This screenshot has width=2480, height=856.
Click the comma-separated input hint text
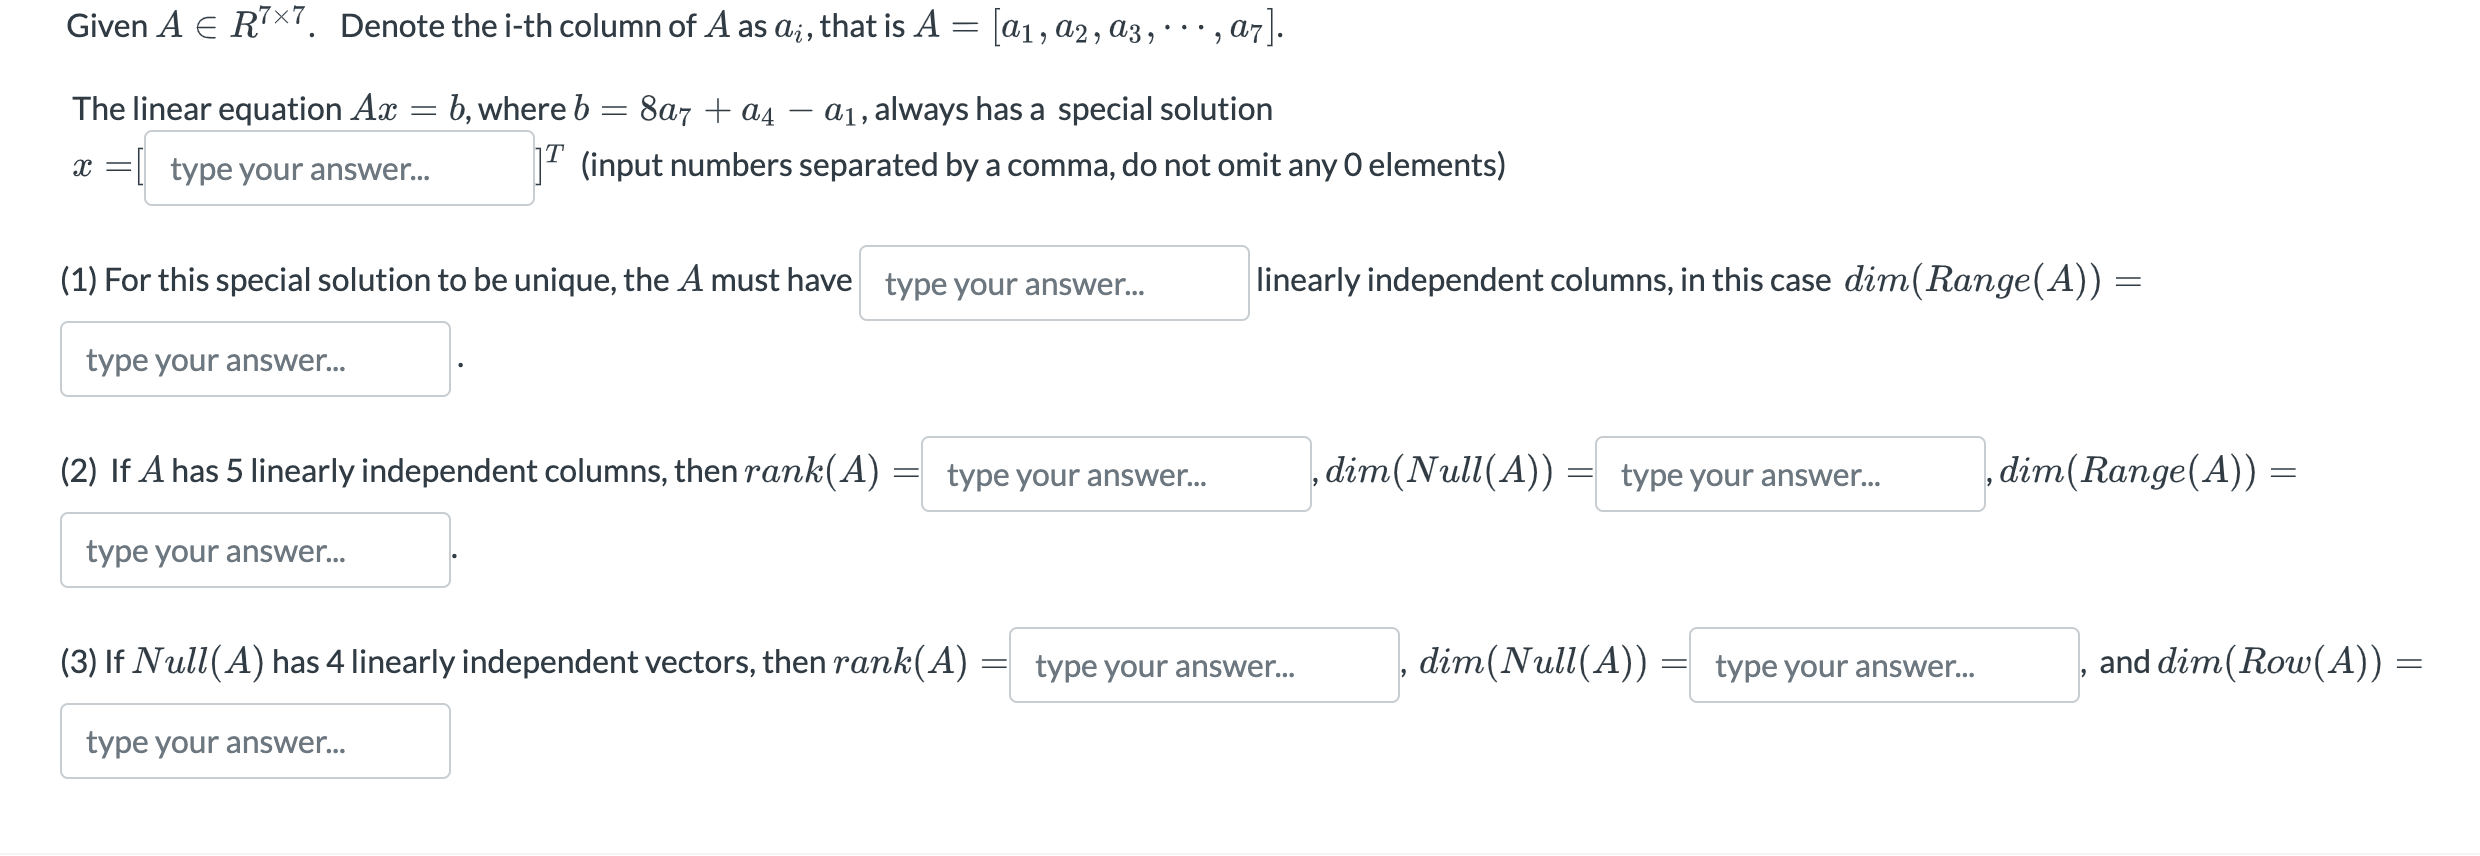tap(1042, 165)
